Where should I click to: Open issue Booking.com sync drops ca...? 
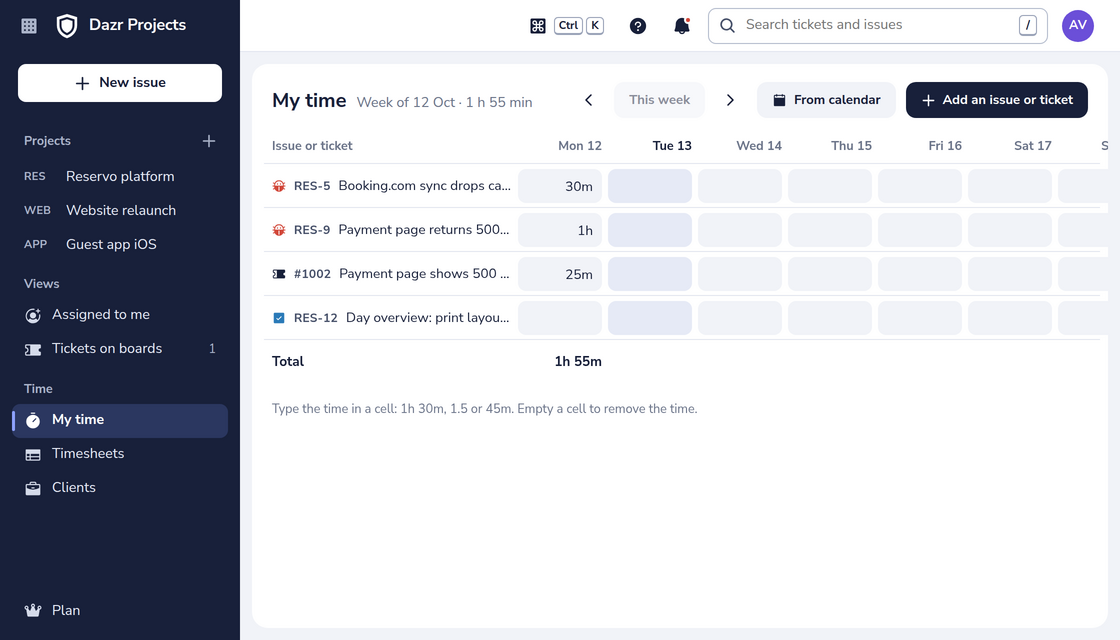coord(424,186)
